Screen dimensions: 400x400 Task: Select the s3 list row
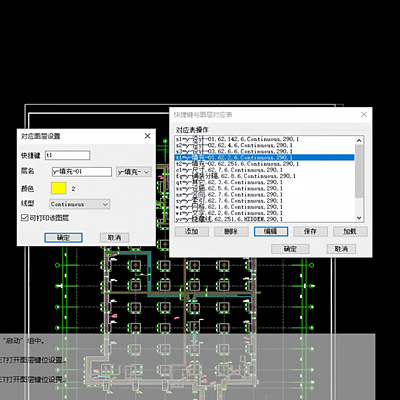[x=265, y=151]
